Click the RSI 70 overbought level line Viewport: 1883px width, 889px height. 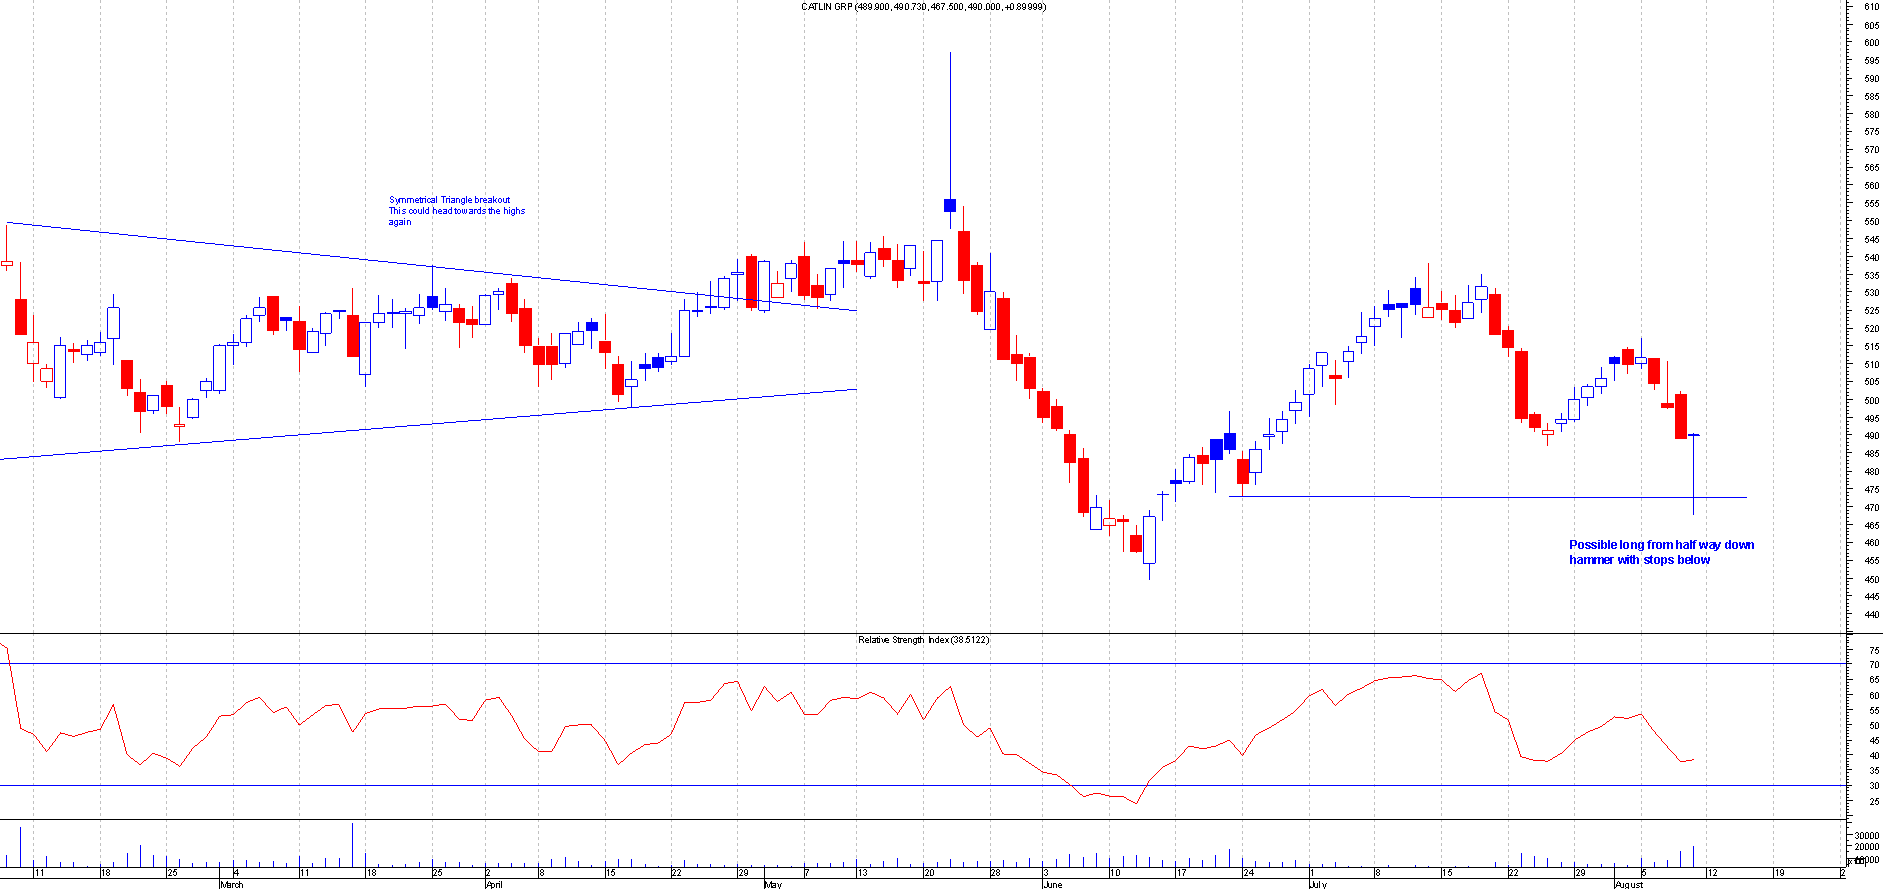(900, 664)
